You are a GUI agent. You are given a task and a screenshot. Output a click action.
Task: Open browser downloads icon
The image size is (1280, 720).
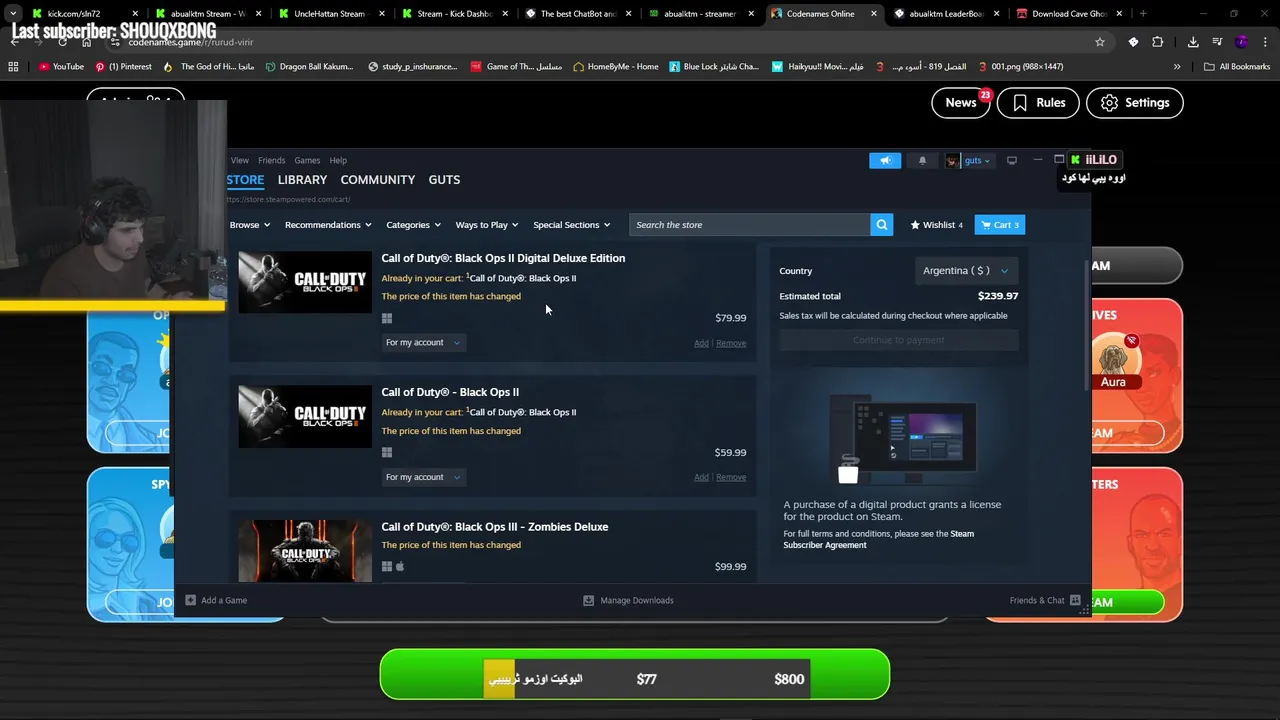(x=1193, y=42)
